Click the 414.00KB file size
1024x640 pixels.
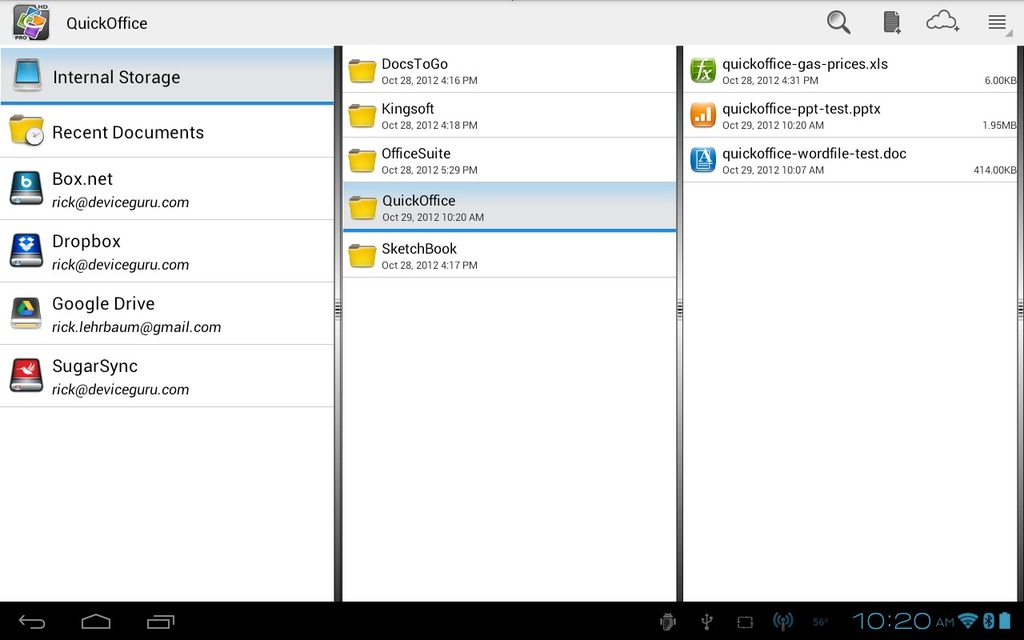995,170
